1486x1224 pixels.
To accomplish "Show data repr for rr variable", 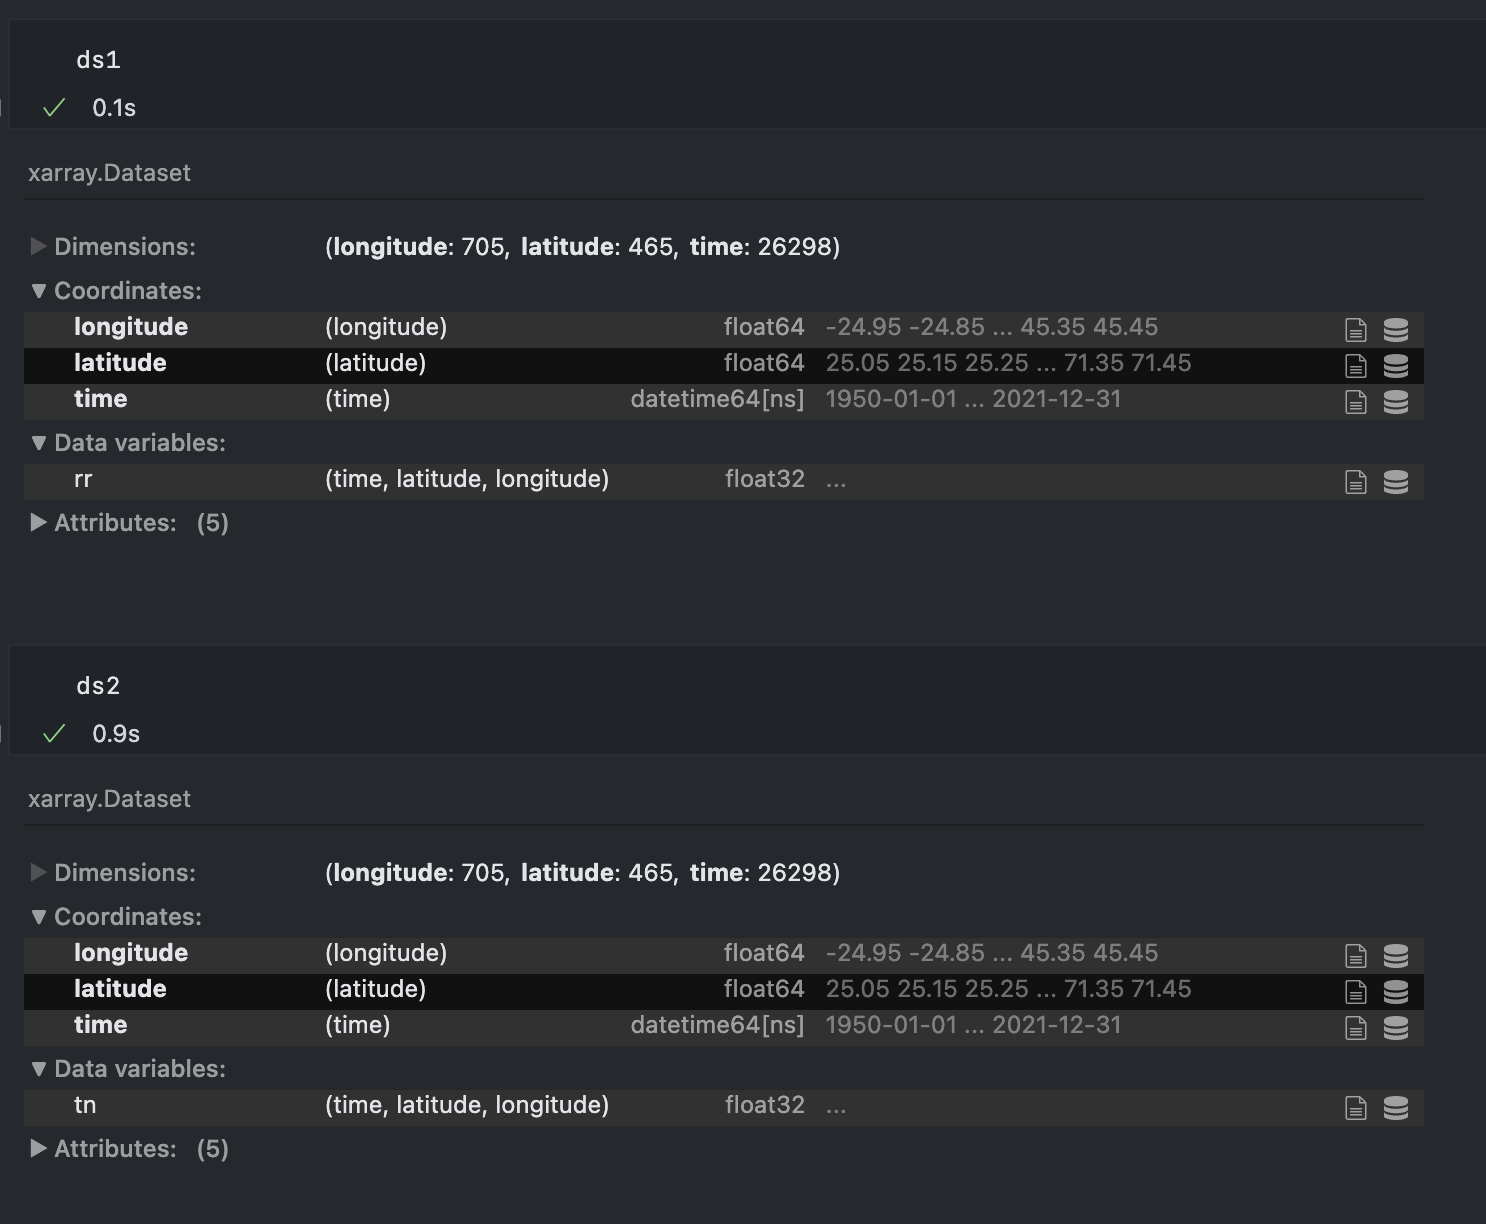I will point(1396,482).
